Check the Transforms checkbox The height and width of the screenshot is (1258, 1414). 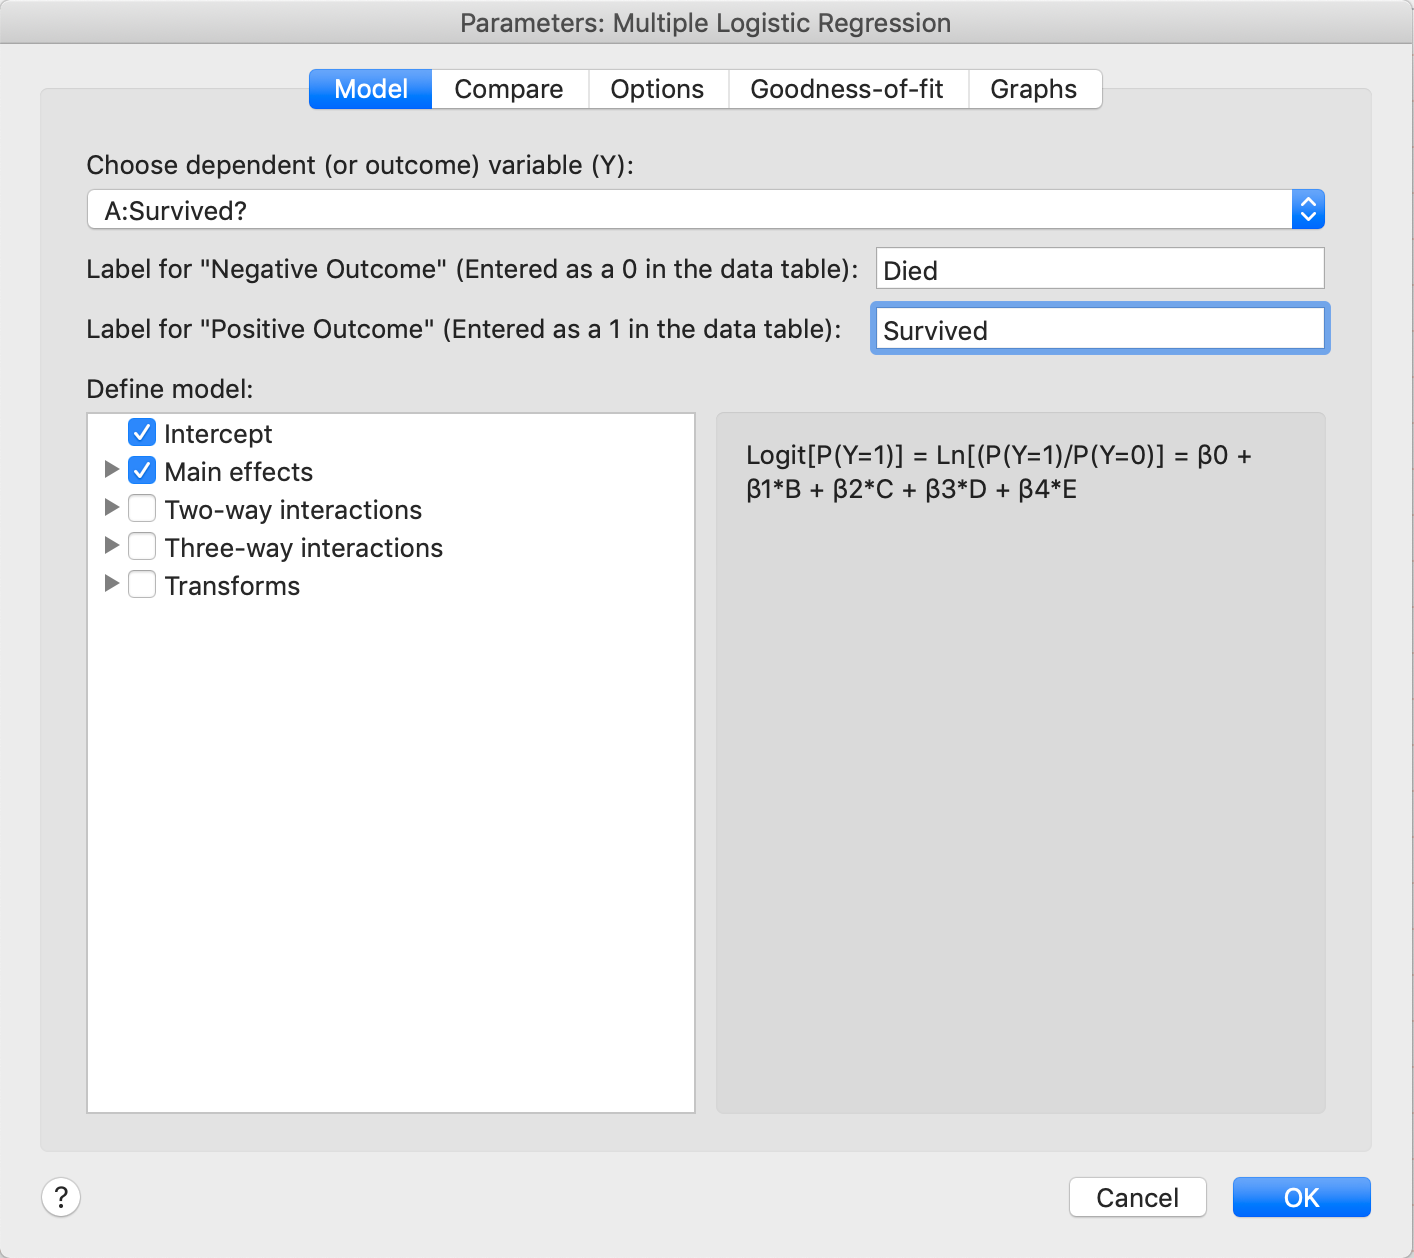click(142, 585)
